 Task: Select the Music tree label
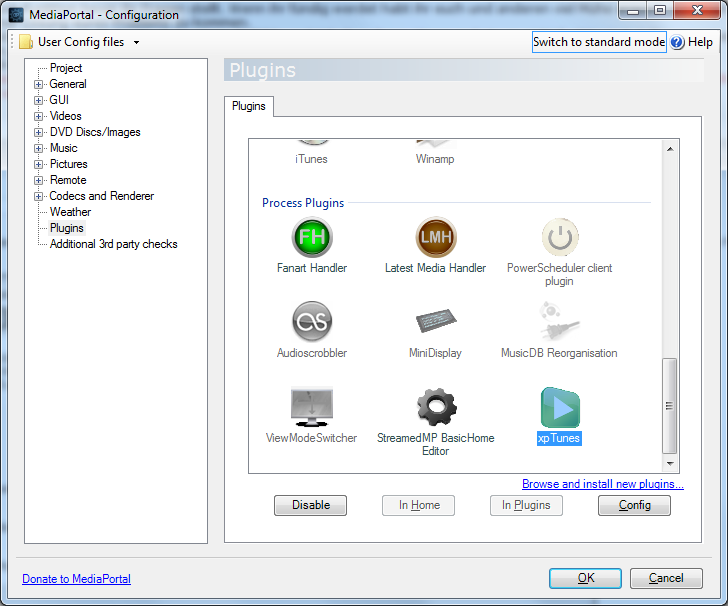[64, 148]
